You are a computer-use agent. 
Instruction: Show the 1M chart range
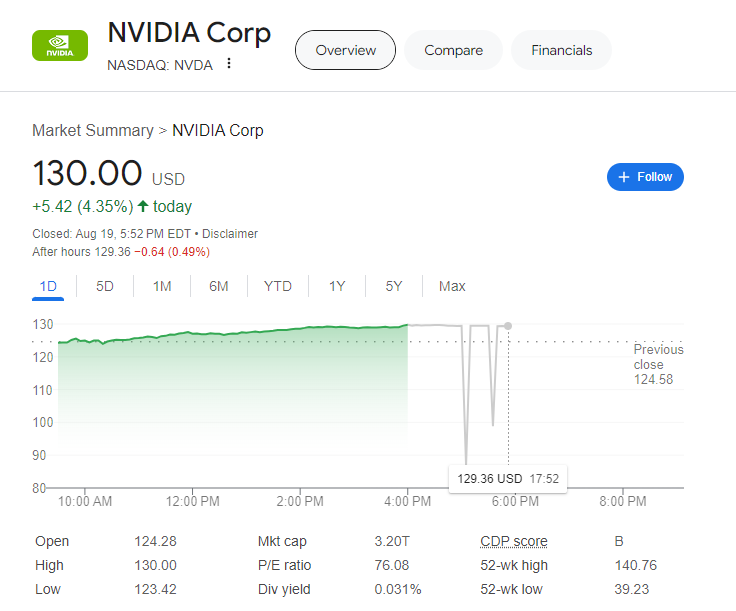[162, 286]
